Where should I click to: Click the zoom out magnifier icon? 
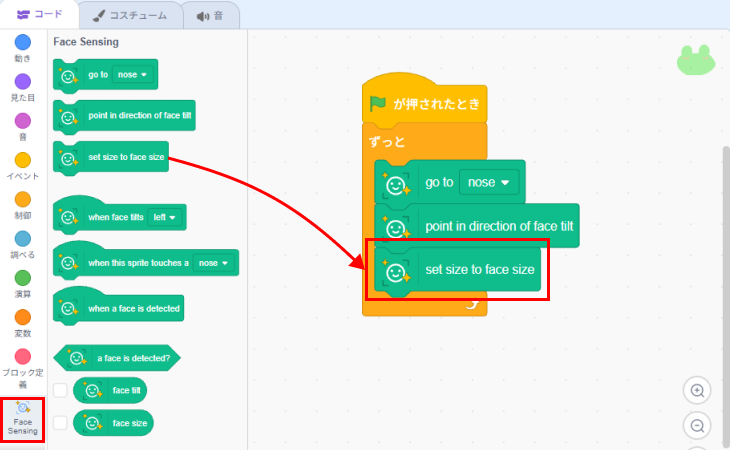[697, 426]
